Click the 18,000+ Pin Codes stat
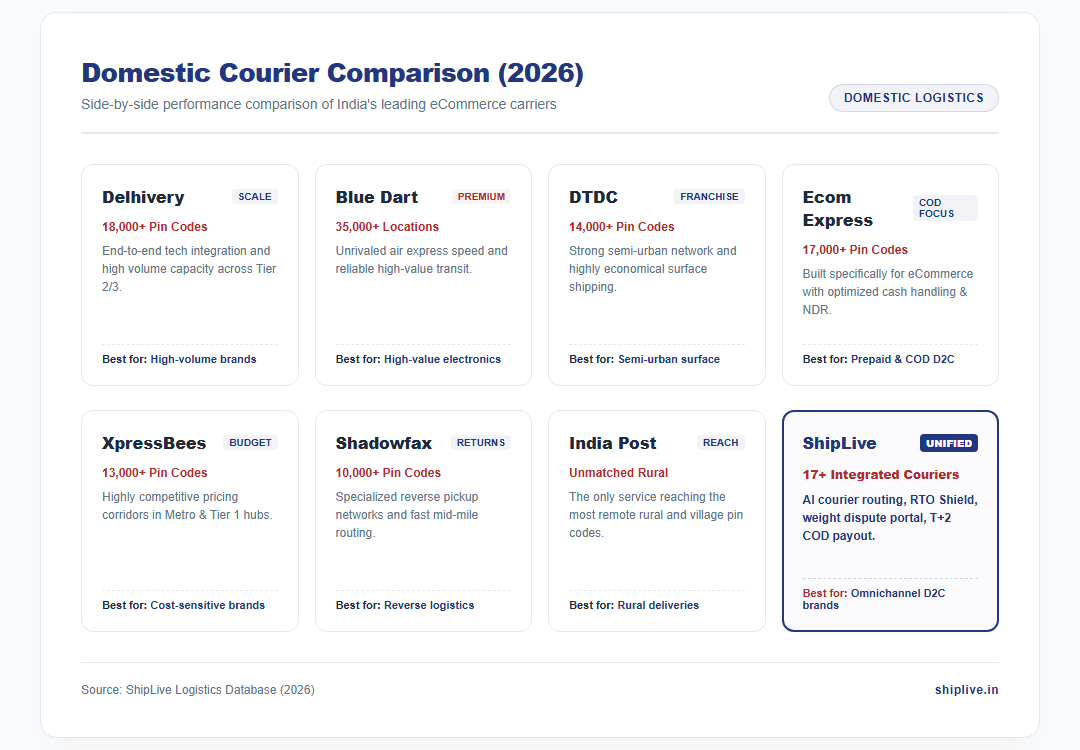The height and width of the screenshot is (750, 1080). coord(154,227)
